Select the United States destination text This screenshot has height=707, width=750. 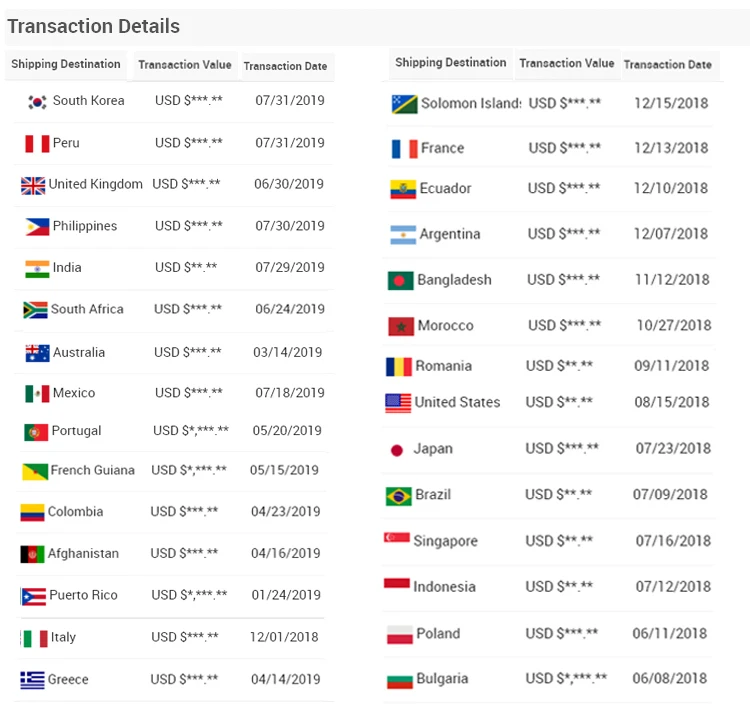coord(457,402)
